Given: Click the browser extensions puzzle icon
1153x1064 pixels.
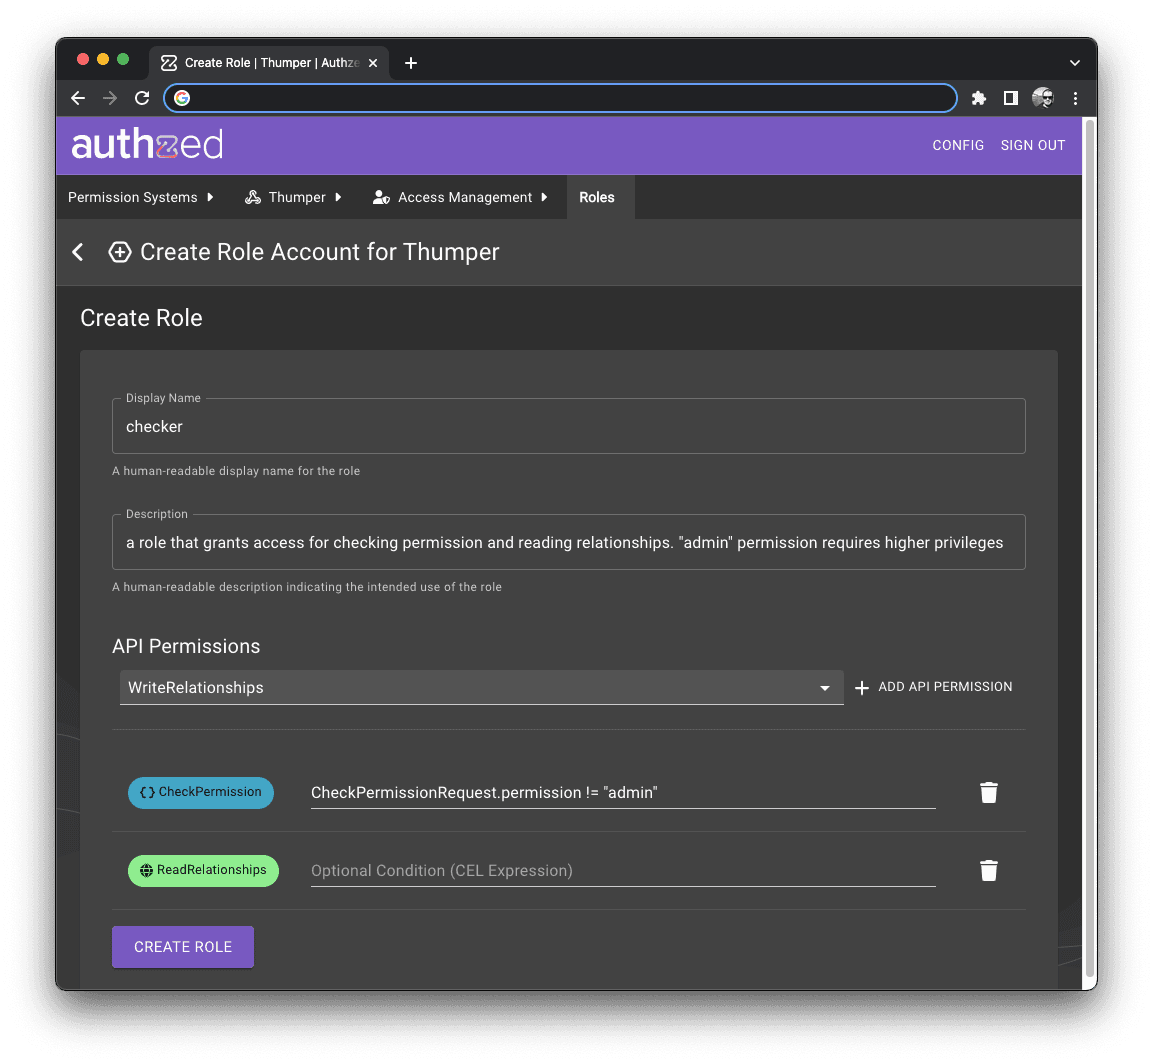Looking at the screenshot, I should (x=978, y=98).
